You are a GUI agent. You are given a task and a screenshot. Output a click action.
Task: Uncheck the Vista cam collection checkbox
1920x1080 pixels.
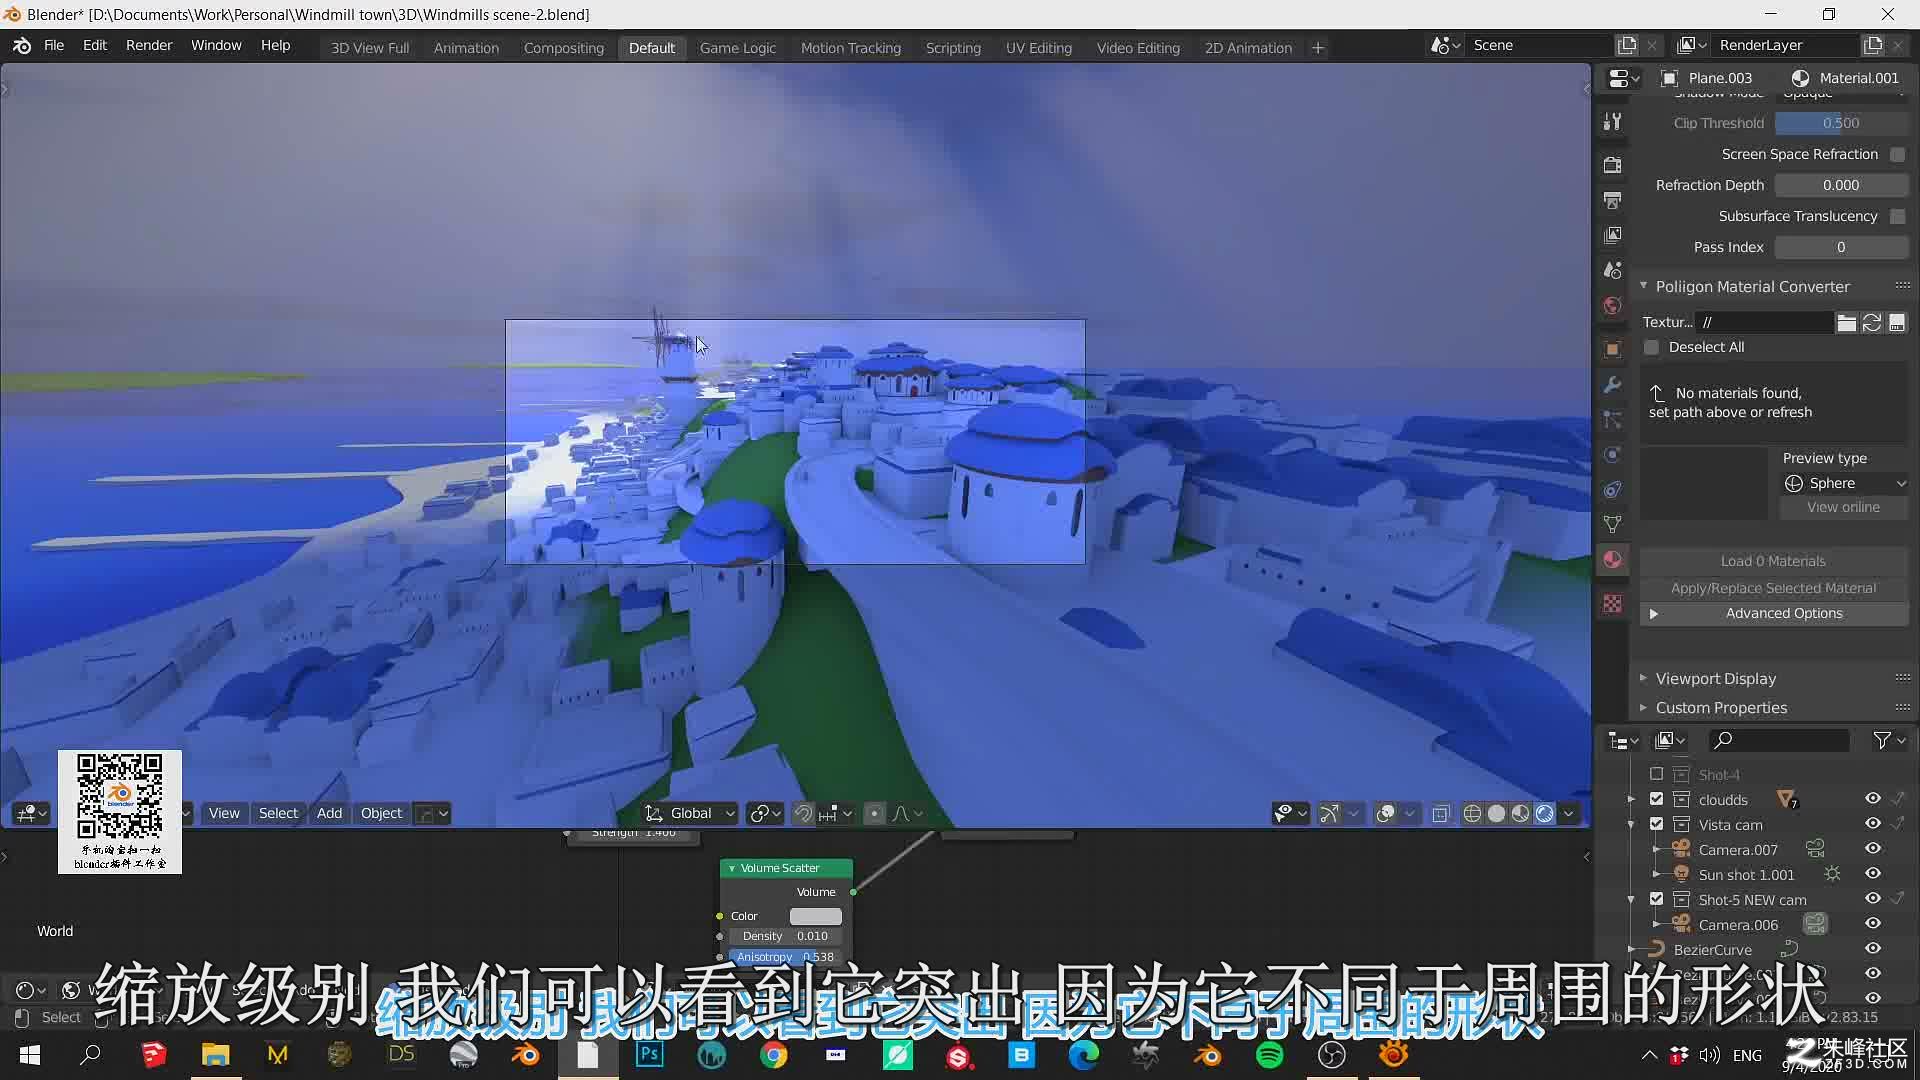(1656, 824)
